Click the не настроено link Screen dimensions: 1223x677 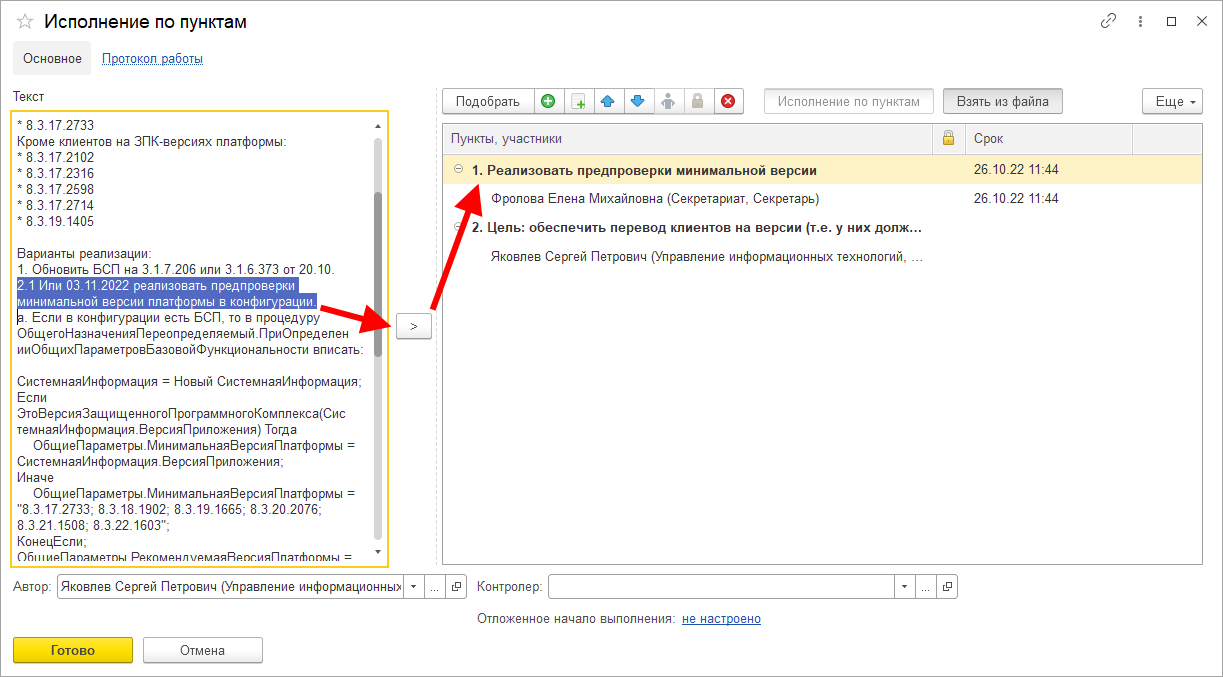[x=721, y=619]
